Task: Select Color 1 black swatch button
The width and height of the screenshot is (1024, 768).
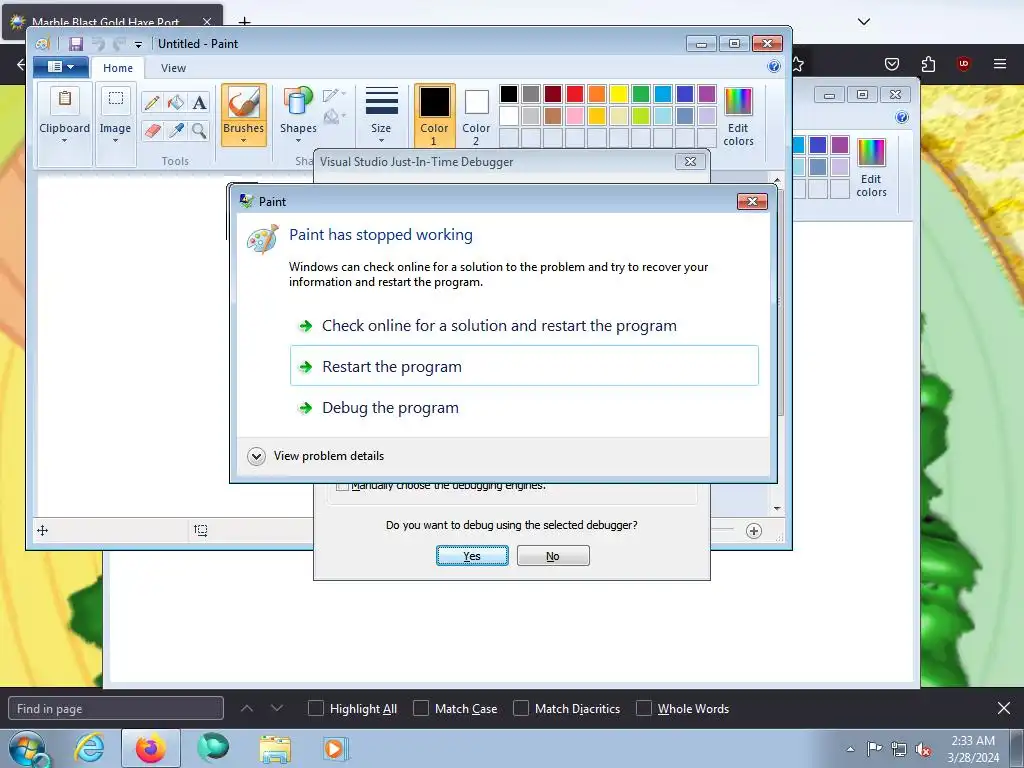Action: click(434, 116)
